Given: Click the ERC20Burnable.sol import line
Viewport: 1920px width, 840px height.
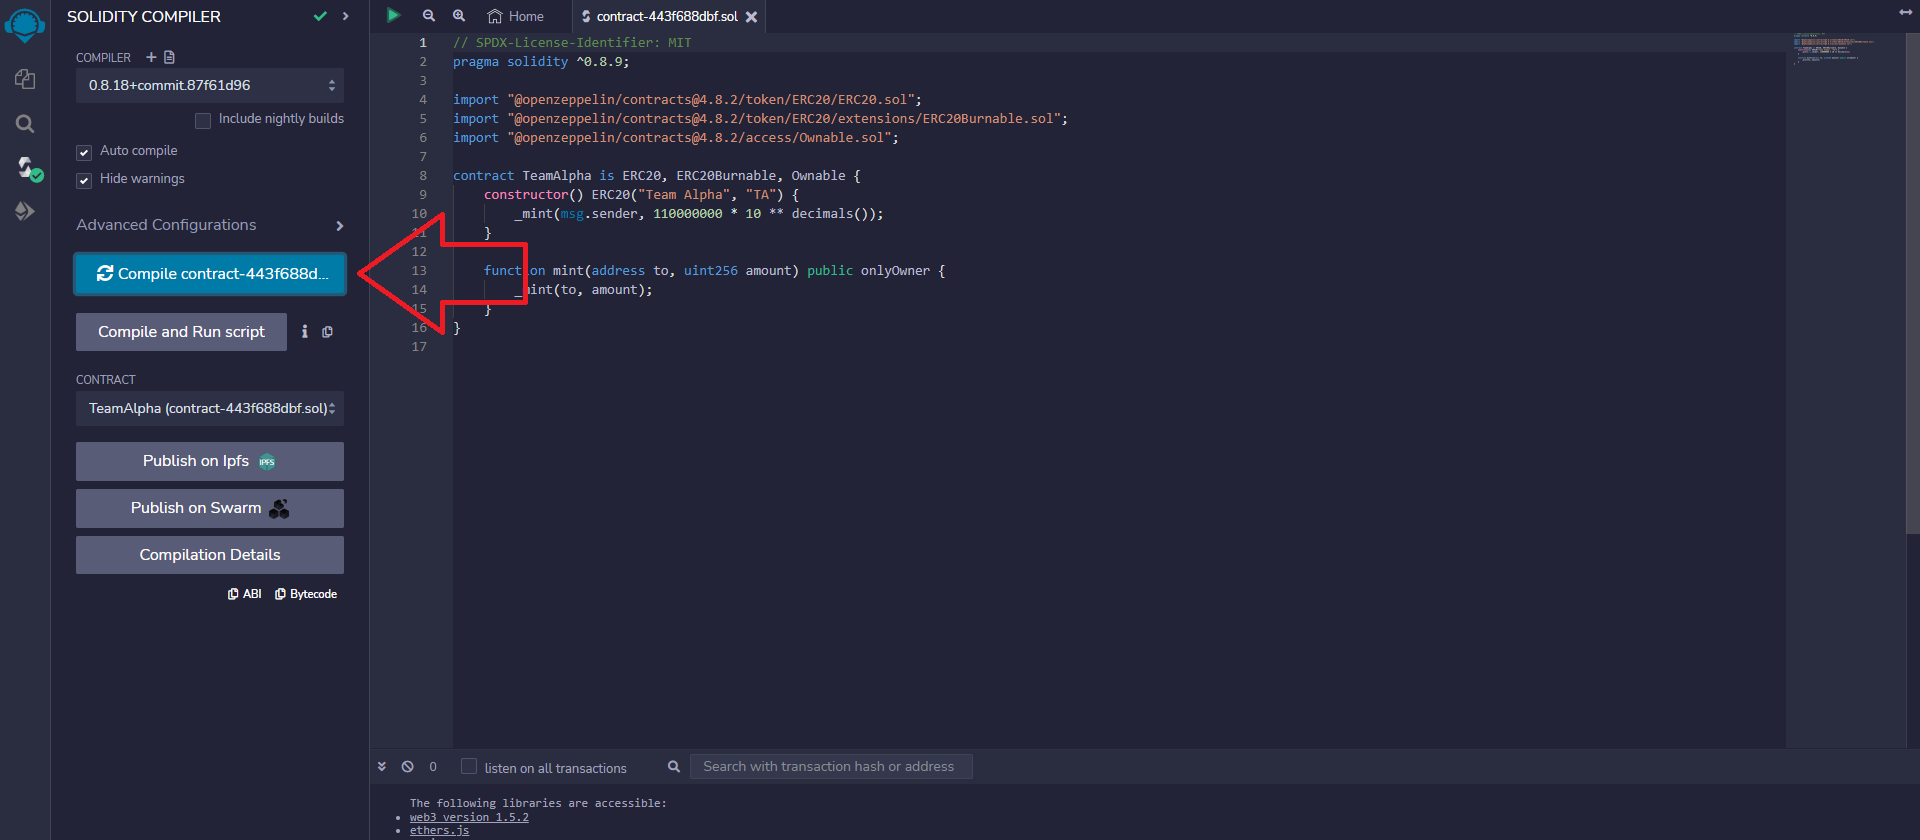Looking at the screenshot, I should pos(760,119).
